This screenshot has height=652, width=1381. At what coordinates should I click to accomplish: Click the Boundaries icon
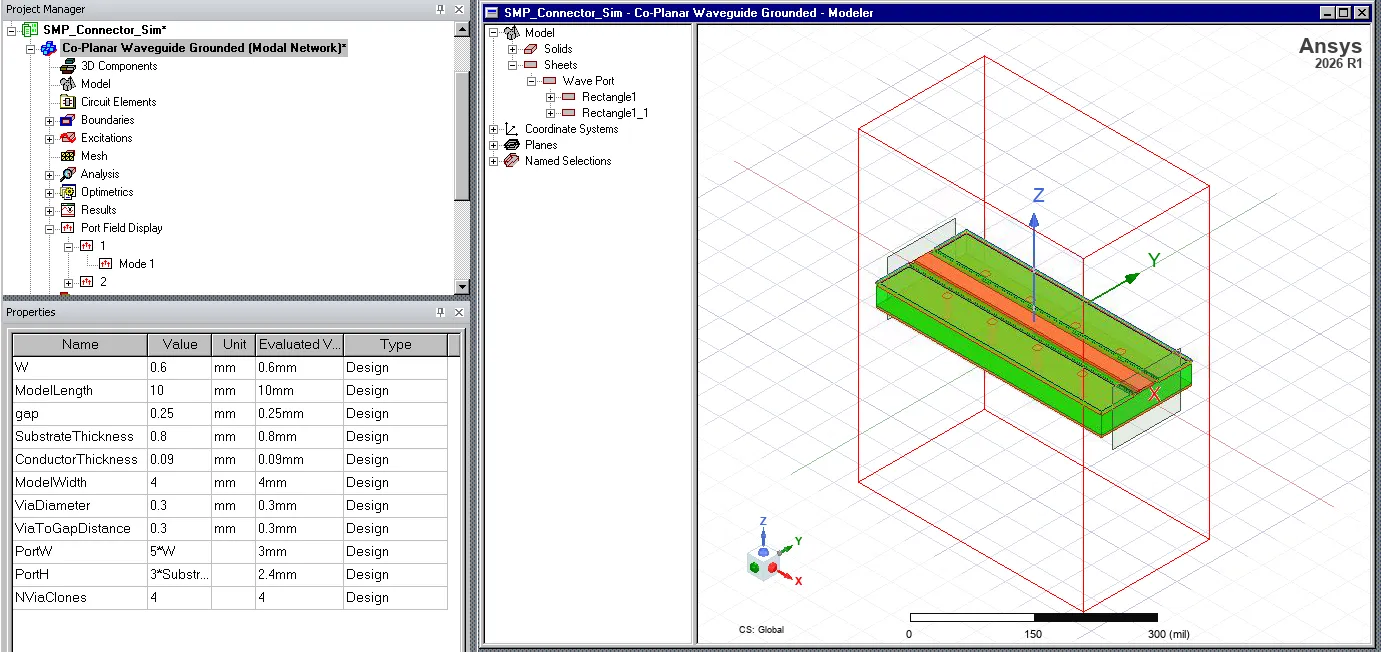tap(68, 120)
